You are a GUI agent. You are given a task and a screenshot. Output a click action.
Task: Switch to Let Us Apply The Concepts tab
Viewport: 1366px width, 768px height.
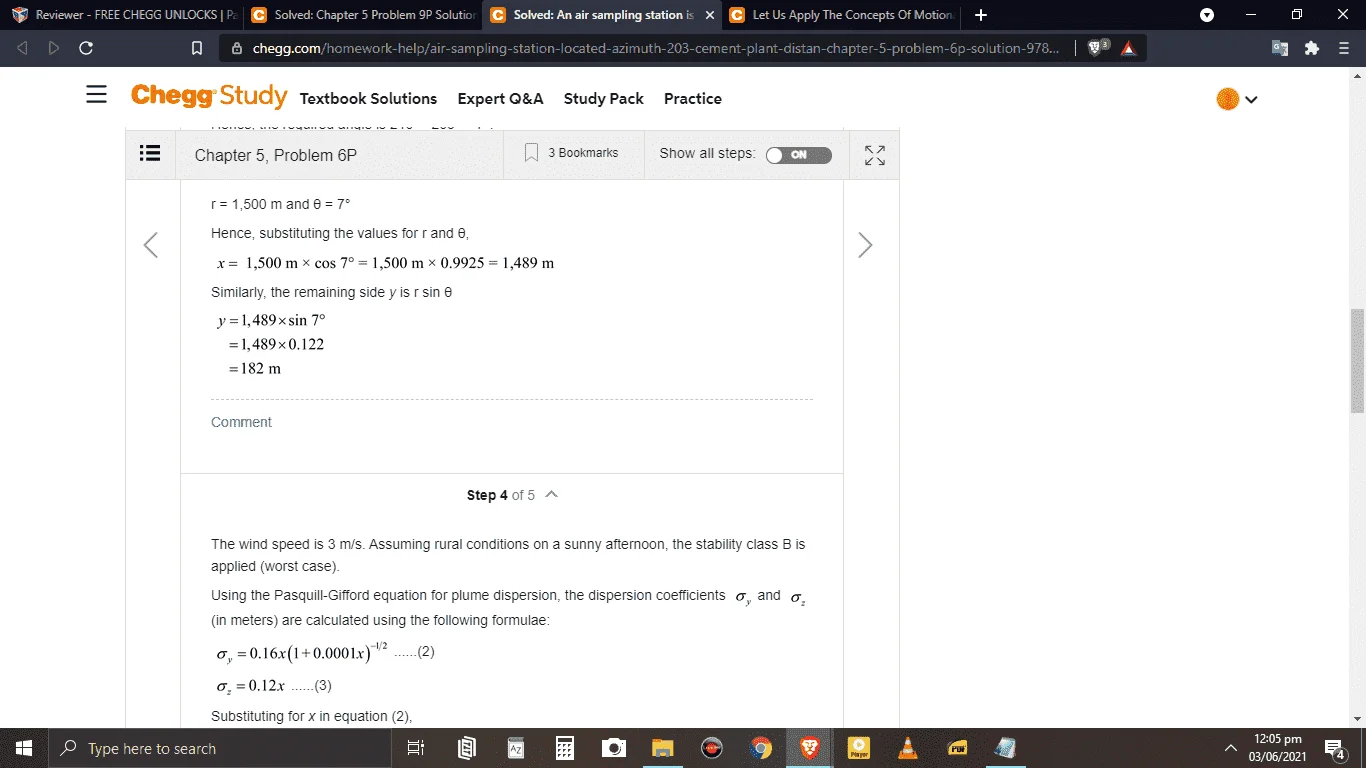(842, 15)
